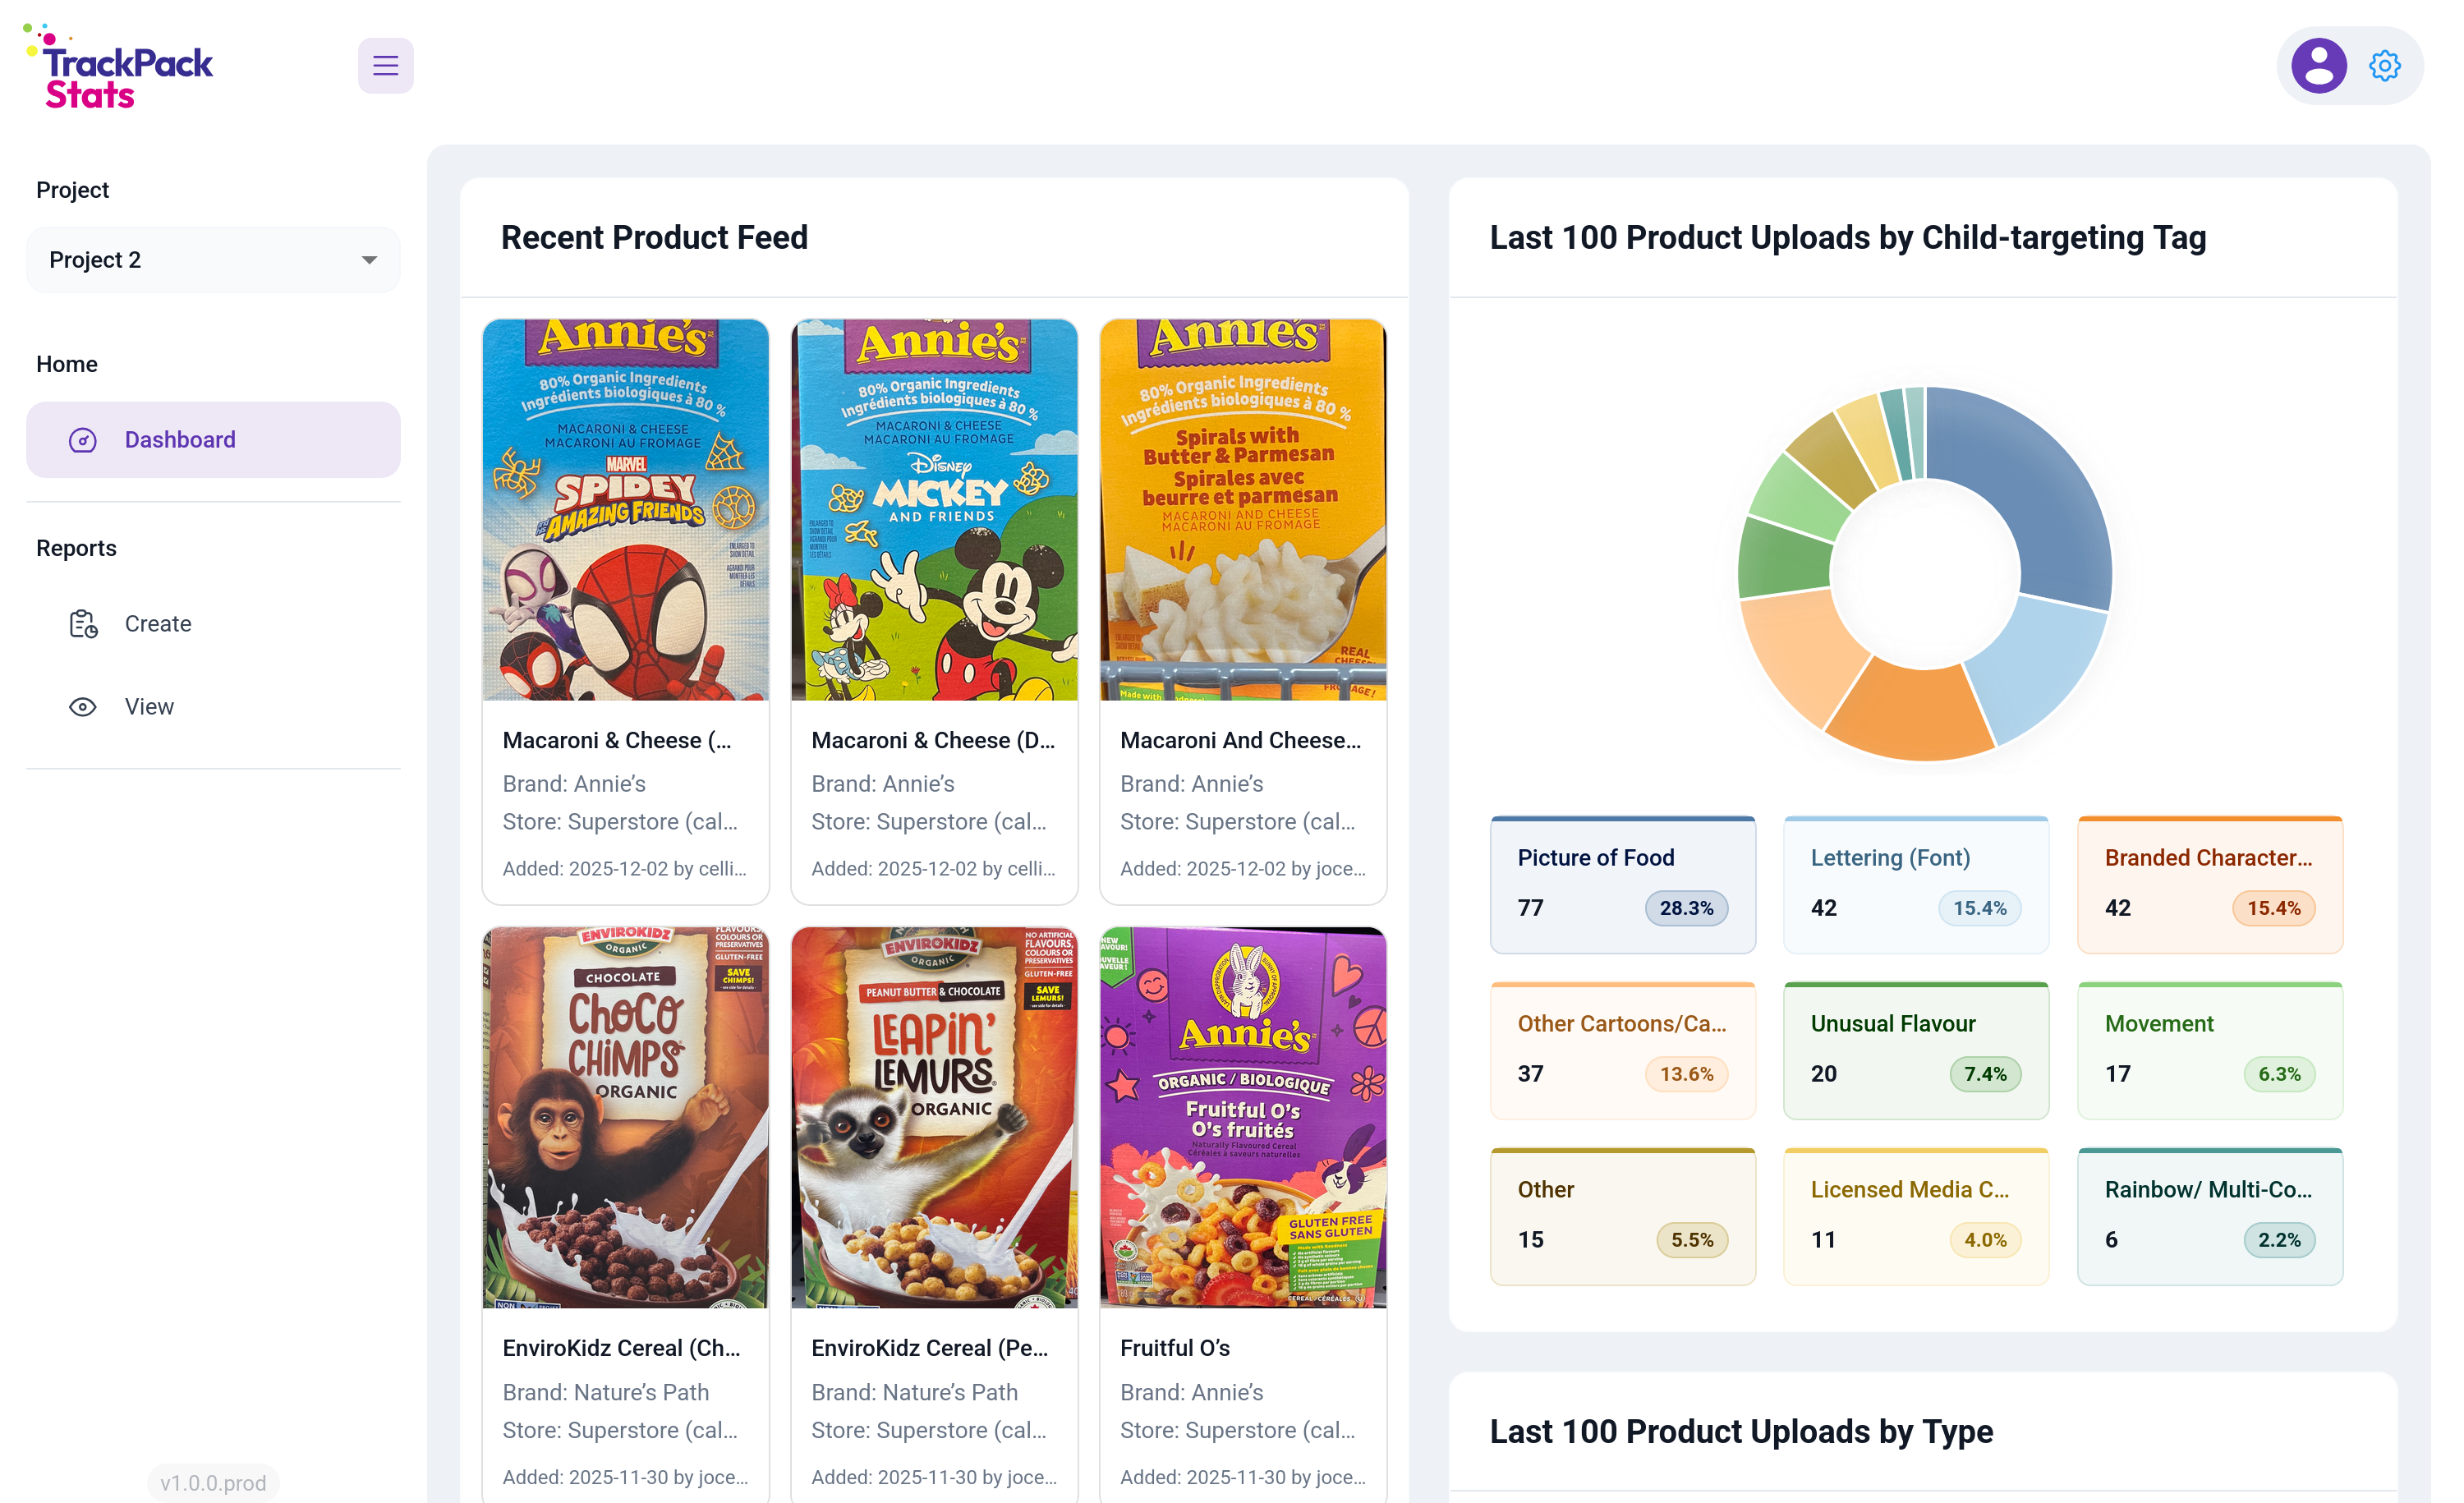
Task: Select the Unusual Flavour tag card
Action: [x=1915, y=1050]
